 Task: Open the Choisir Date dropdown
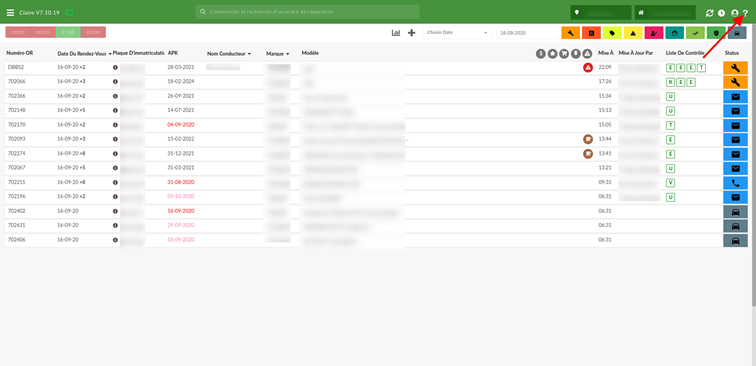point(457,33)
